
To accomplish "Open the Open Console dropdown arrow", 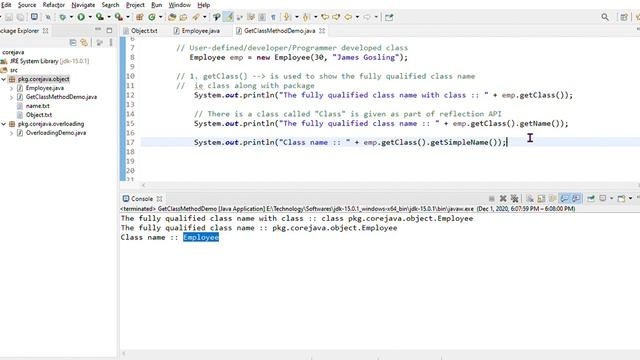I will [x=630, y=198].
